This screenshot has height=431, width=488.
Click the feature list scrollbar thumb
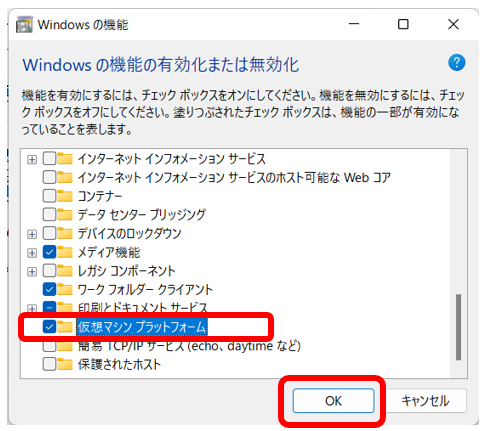point(459,327)
